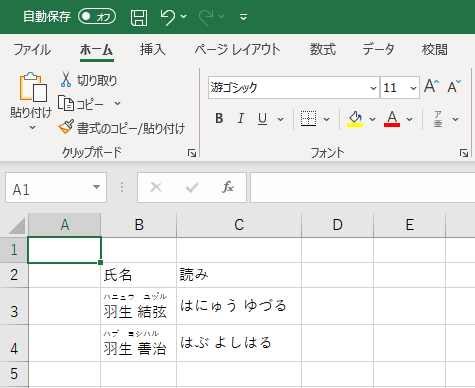This screenshot has height=388, width=475.
Task: Switch to the ホーム tab
Action: (97, 50)
